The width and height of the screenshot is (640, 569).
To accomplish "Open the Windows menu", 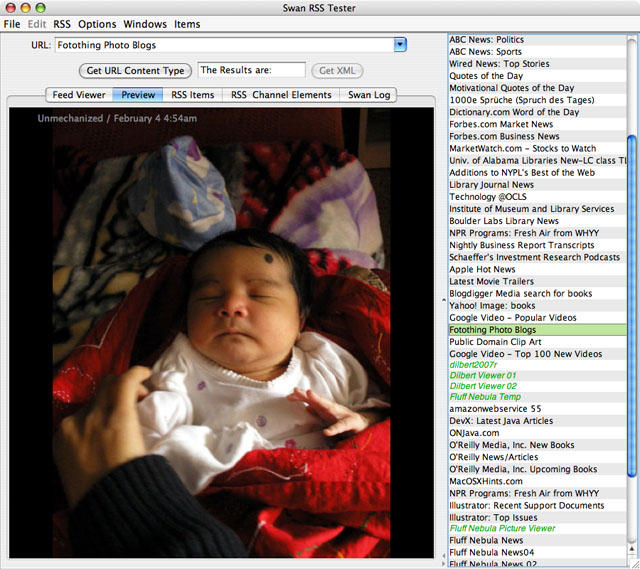I will tap(145, 24).
